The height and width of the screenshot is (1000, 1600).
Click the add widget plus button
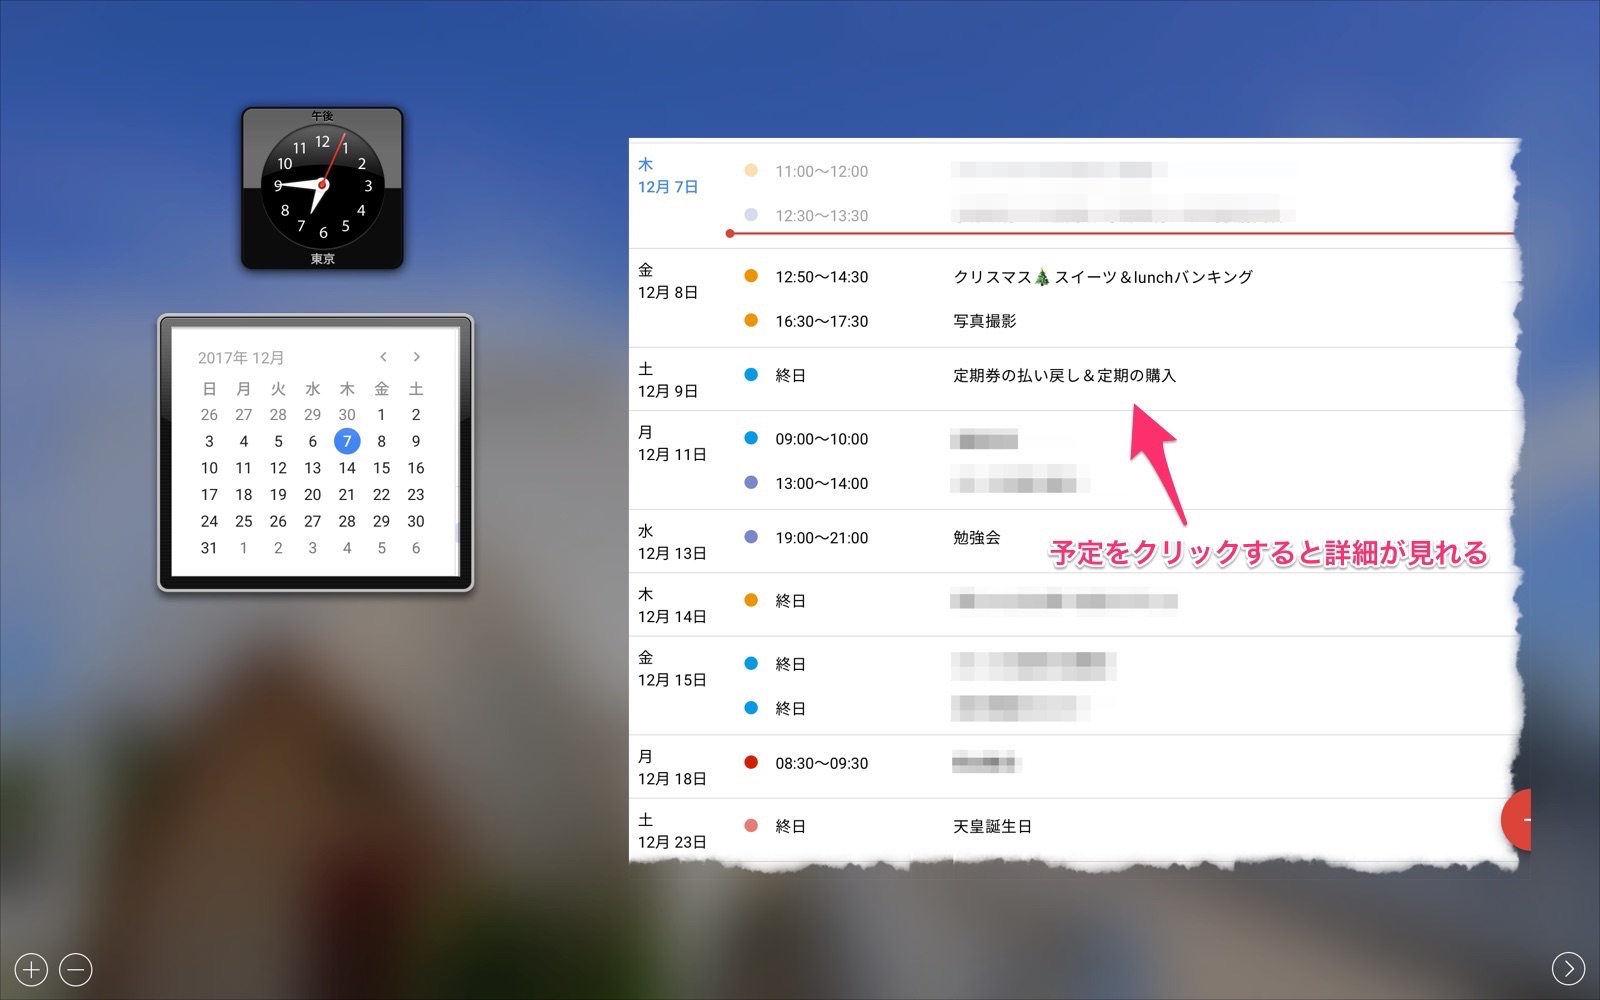(x=31, y=969)
